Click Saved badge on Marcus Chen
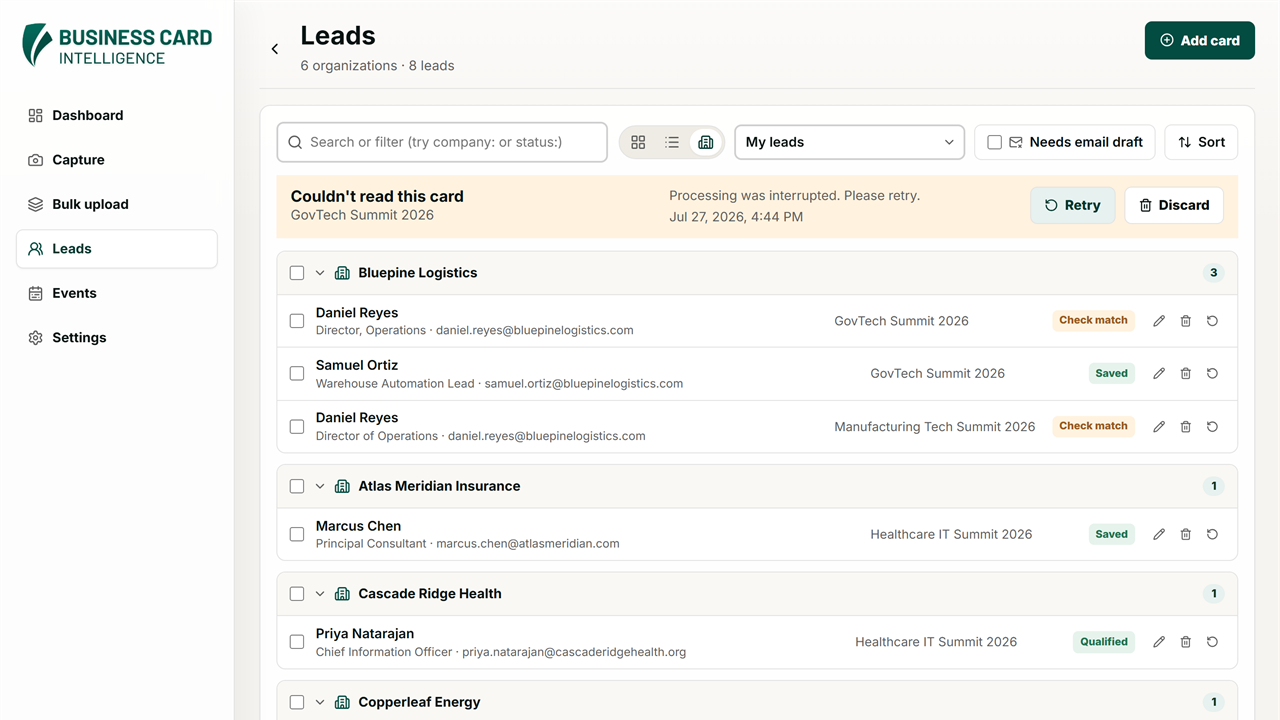1280x720 pixels. click(x=1112, y=534)
